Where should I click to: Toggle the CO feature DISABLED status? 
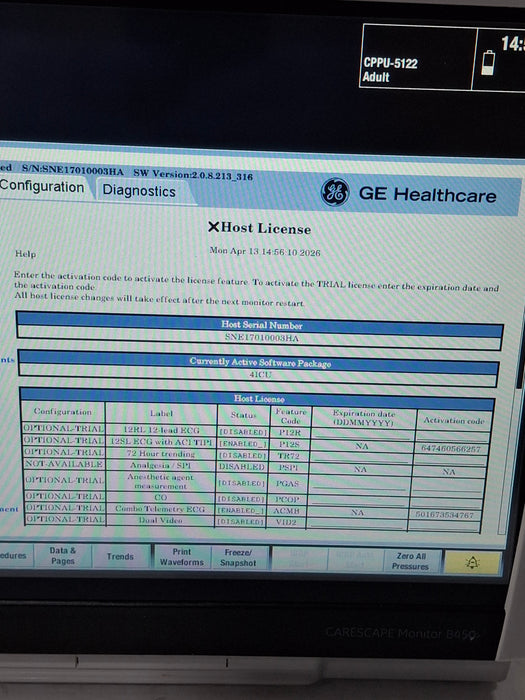click(242, 499)
